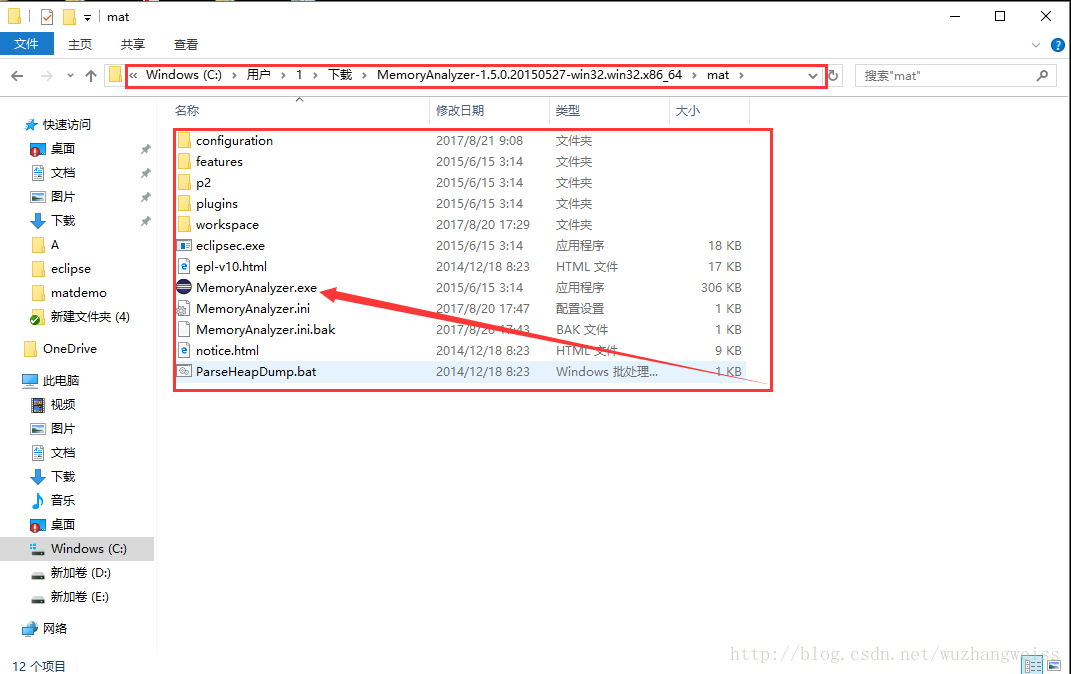This screenshot has height=674, width=1071.
Task: Select the p2 folder icon
Action: (184, 183)
